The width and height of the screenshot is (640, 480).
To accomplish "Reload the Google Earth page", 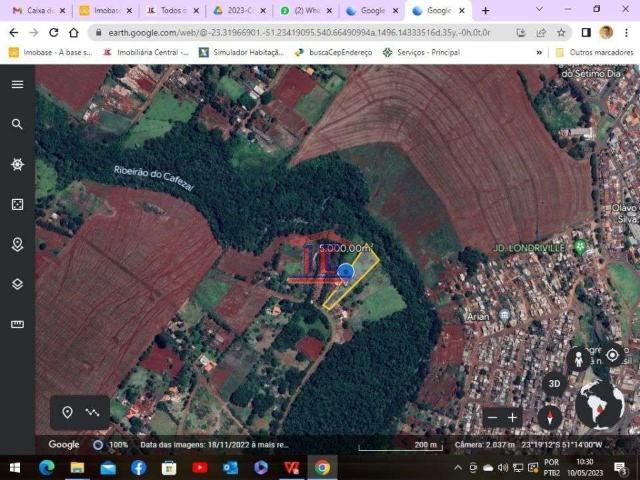I will point(53,33).
